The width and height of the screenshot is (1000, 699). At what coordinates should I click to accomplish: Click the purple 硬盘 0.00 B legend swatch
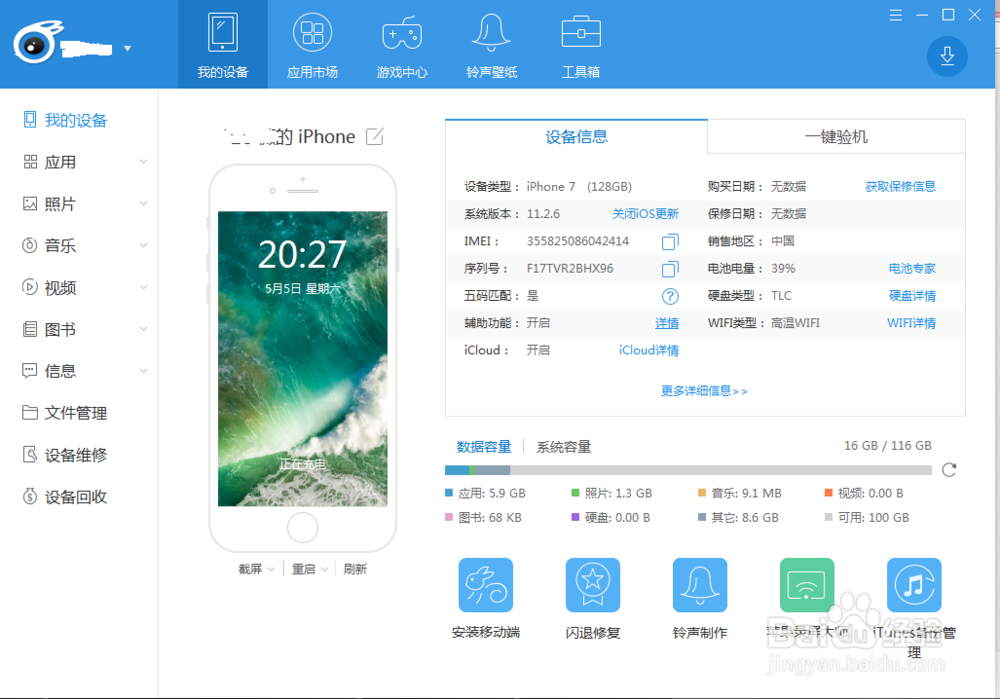[x=575, y=517]
